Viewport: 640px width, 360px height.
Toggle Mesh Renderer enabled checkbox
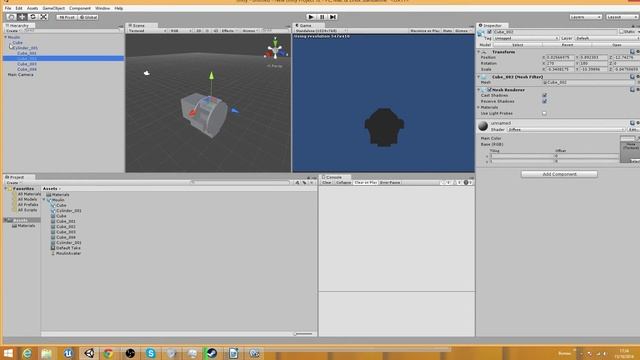(489, 90)
